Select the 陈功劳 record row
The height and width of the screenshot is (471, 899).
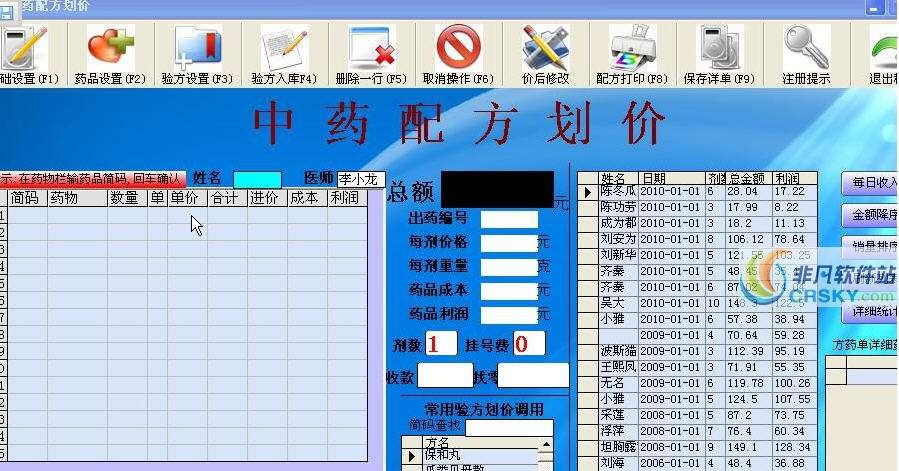[697, 207]
